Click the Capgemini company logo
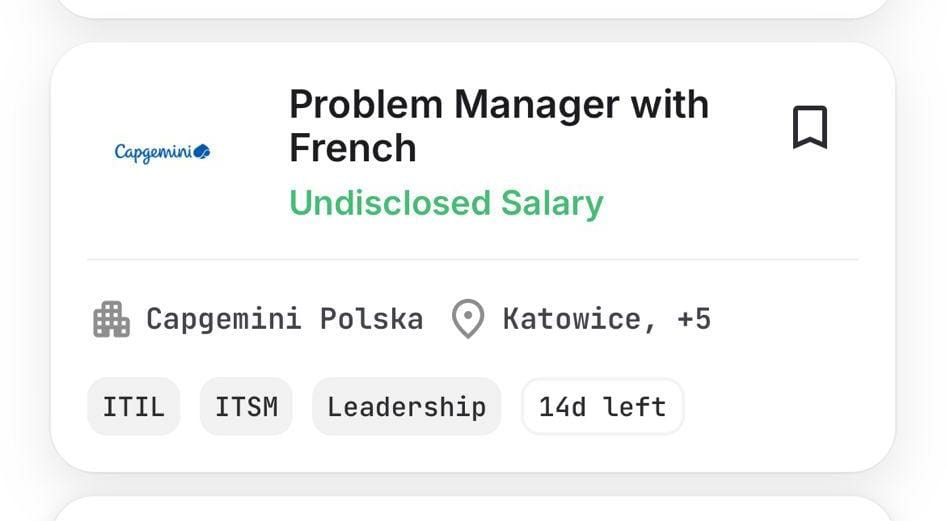Screen dimensions: 946x521 pos(162,152)
